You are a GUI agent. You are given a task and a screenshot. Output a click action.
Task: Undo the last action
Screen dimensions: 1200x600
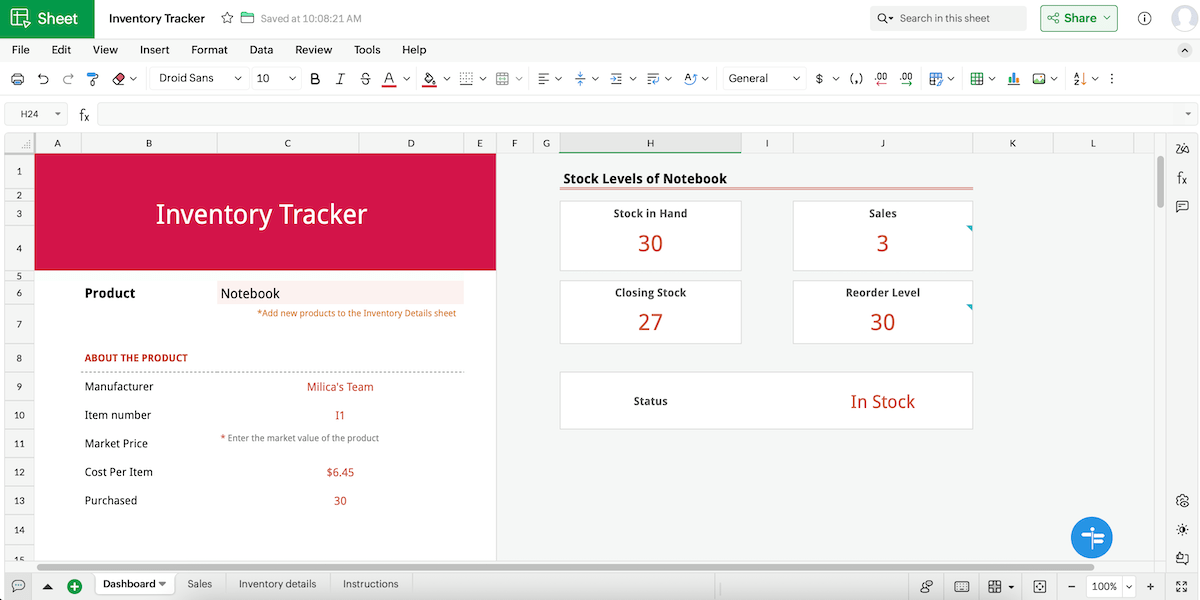click(42, 78)
